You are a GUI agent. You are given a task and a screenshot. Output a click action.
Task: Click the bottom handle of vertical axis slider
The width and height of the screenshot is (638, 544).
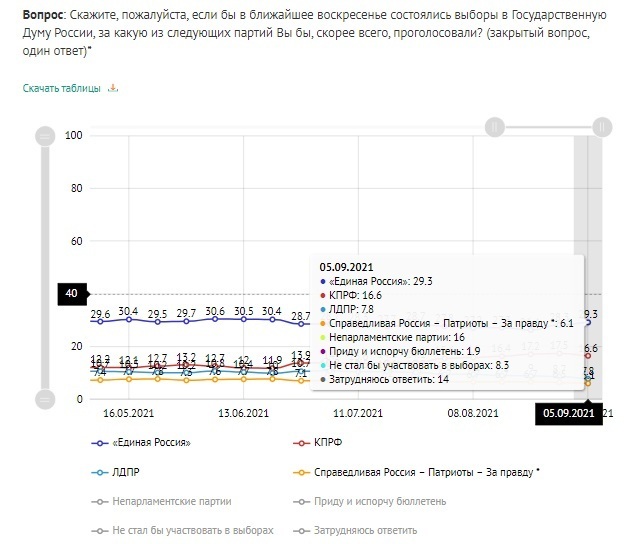pyautogui.click(x=43, y=399)
